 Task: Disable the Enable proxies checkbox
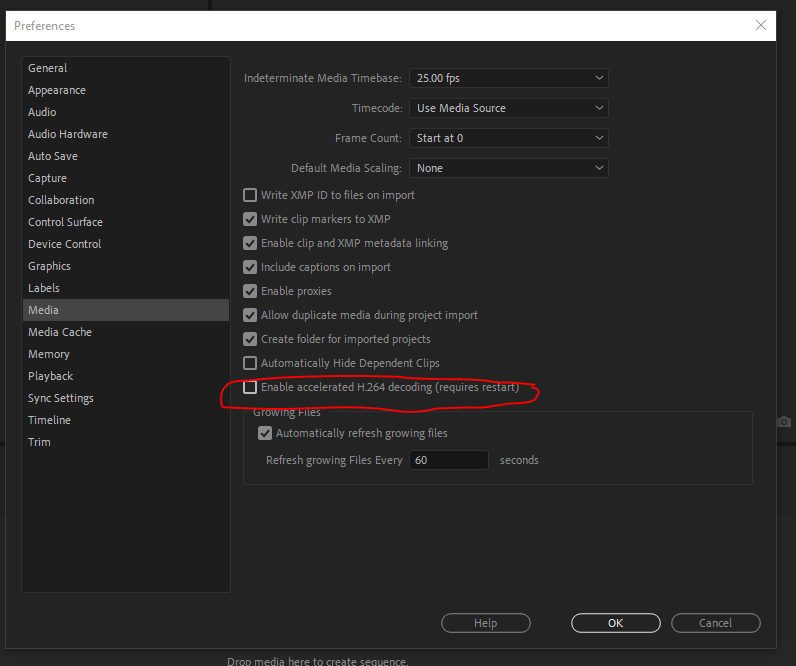pyautogui.click(x=250, y=291)
